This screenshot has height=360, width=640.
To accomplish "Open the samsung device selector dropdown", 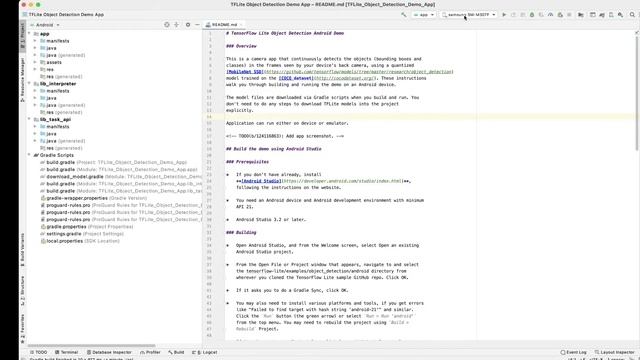I will (469, 15).
